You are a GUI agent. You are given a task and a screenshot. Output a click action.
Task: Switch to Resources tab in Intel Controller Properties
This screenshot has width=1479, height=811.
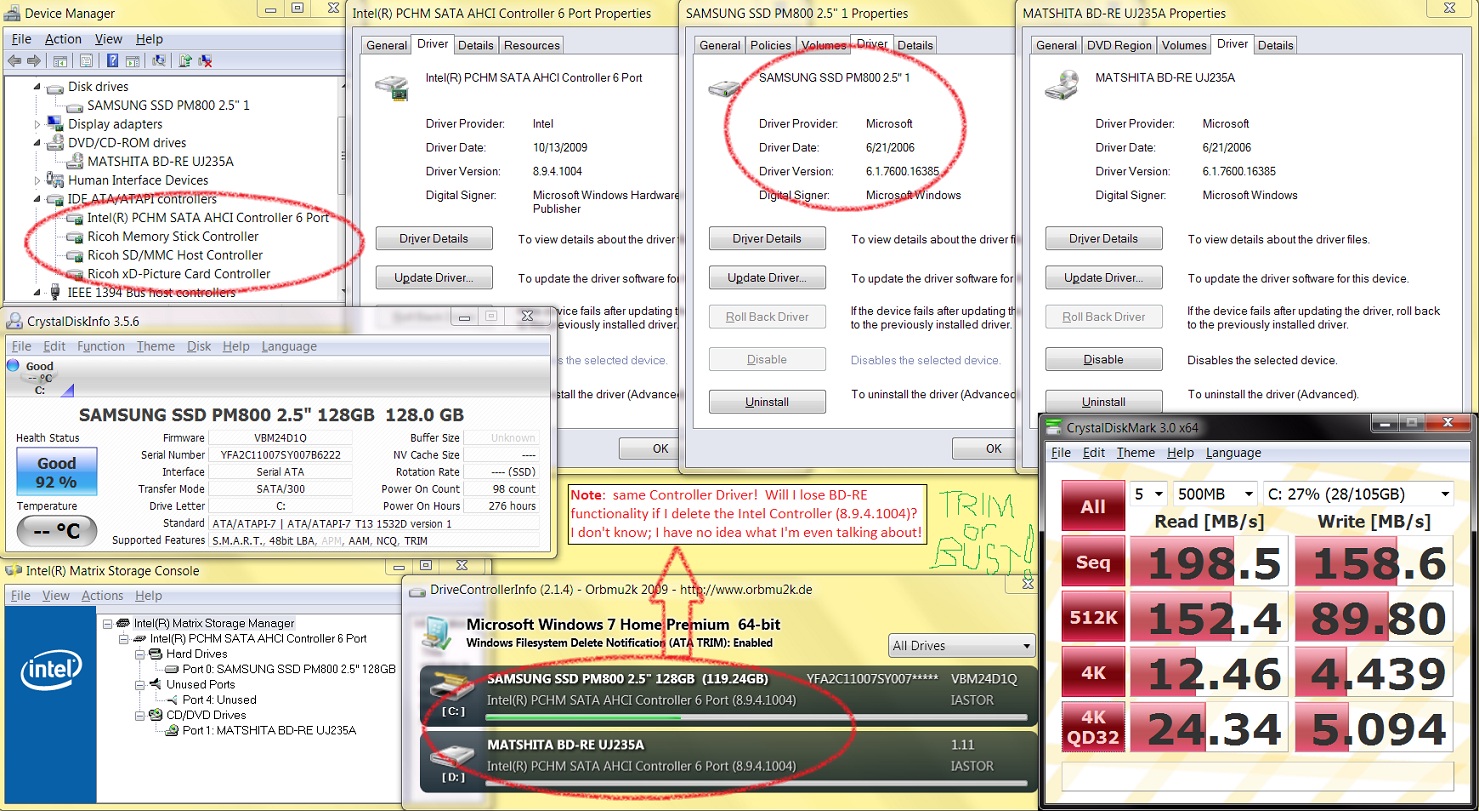point(531,45)
